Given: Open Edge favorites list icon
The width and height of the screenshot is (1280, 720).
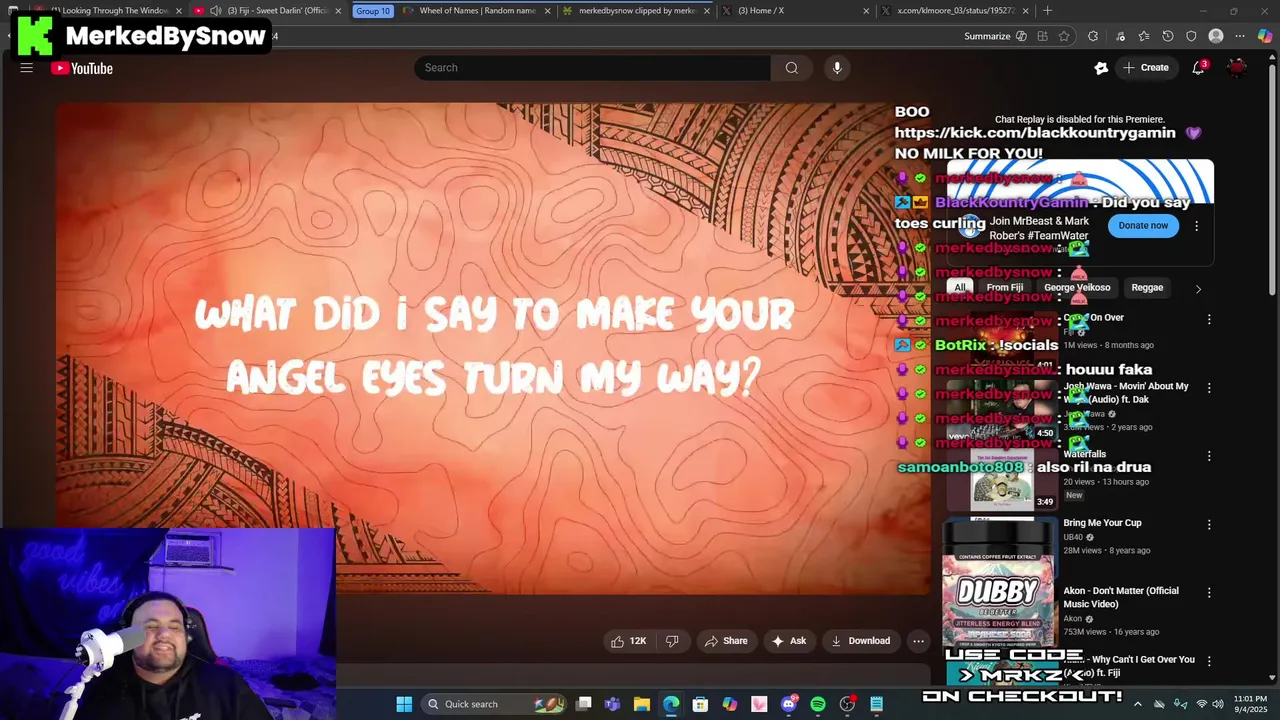Looking at the screenshot, I should point(1144,36).
